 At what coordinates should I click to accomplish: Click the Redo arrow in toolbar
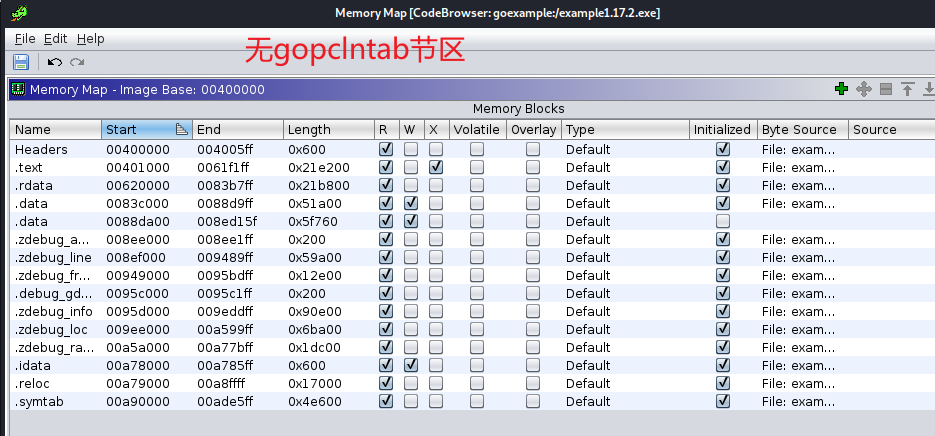pyautogui.click(x=77, y=62)
